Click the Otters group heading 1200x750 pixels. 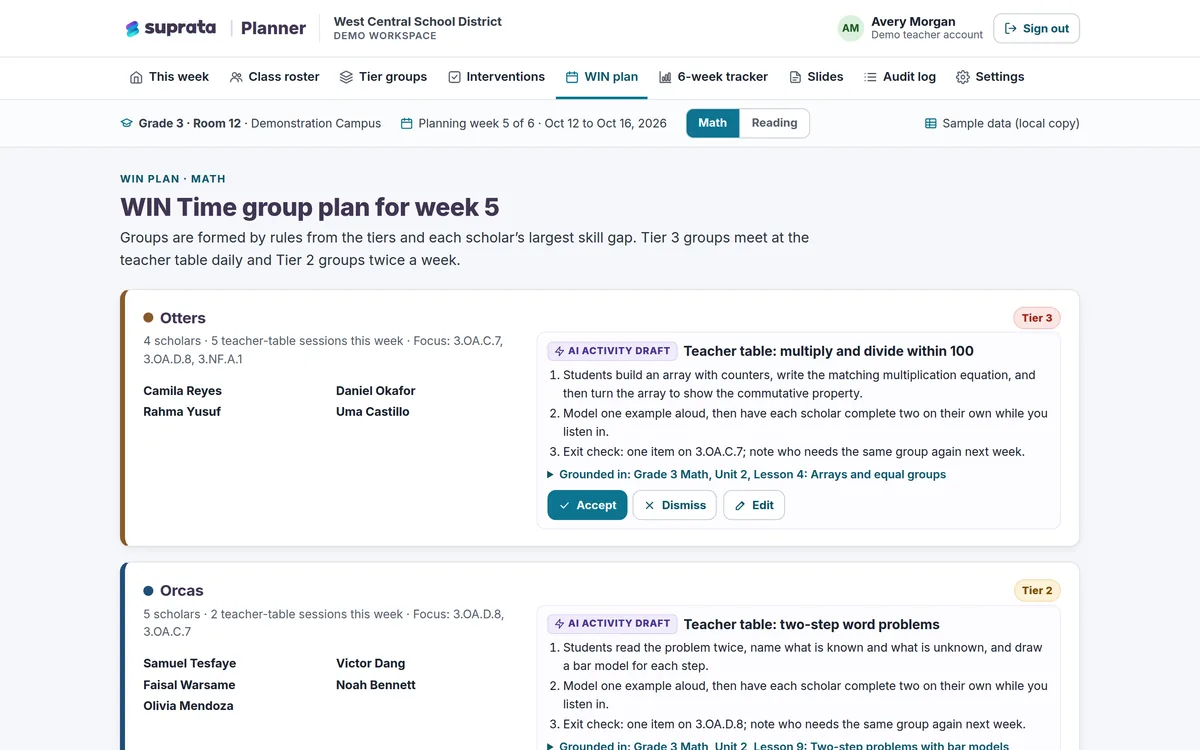pyautogui.click(x=183, y=318)
